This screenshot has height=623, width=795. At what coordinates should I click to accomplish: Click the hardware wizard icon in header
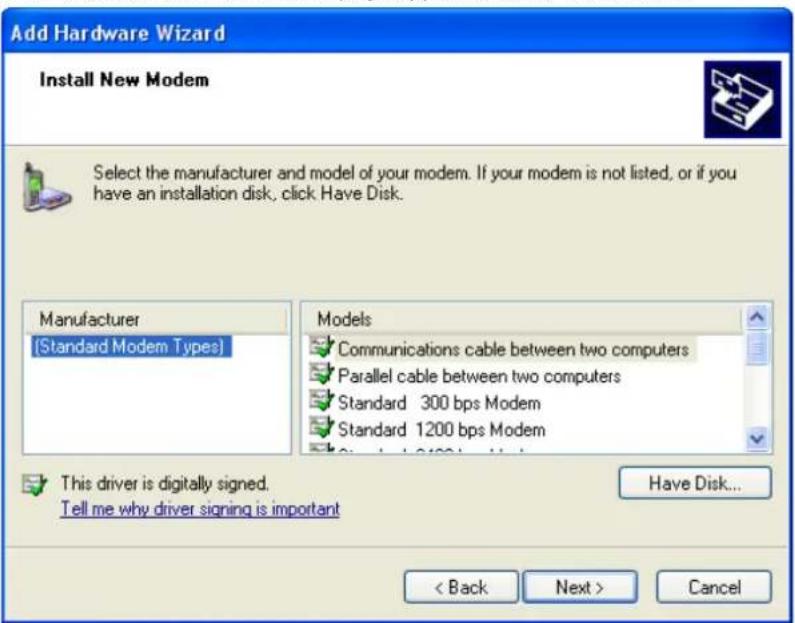pyautogui.click(x=742, y=99)
